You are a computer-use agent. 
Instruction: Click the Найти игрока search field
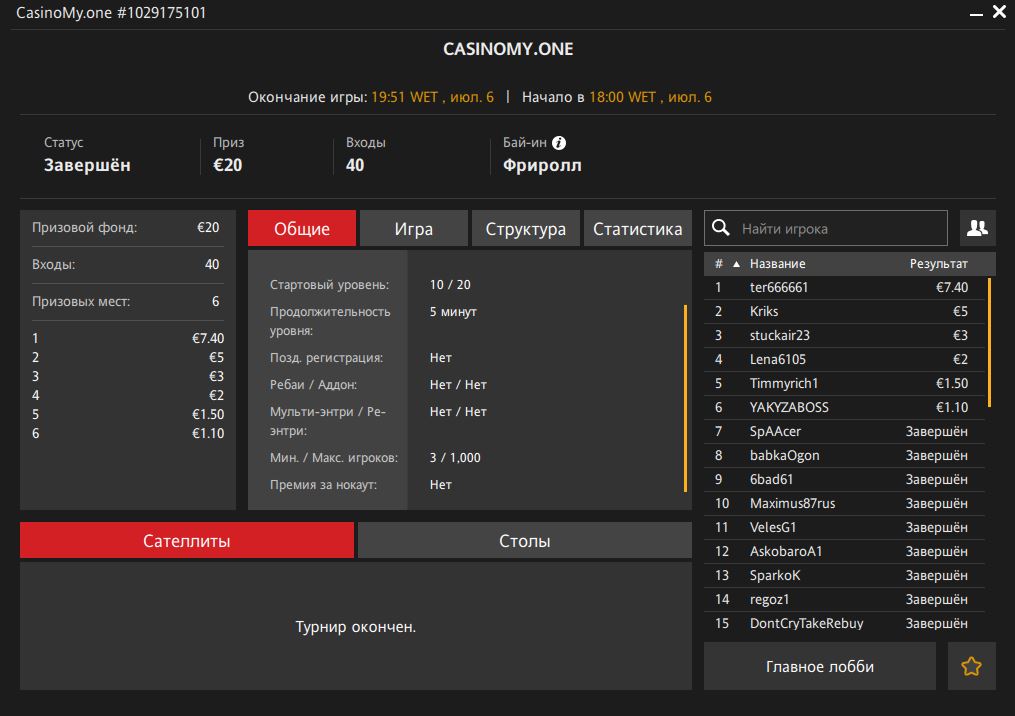[x=840, y=228]
